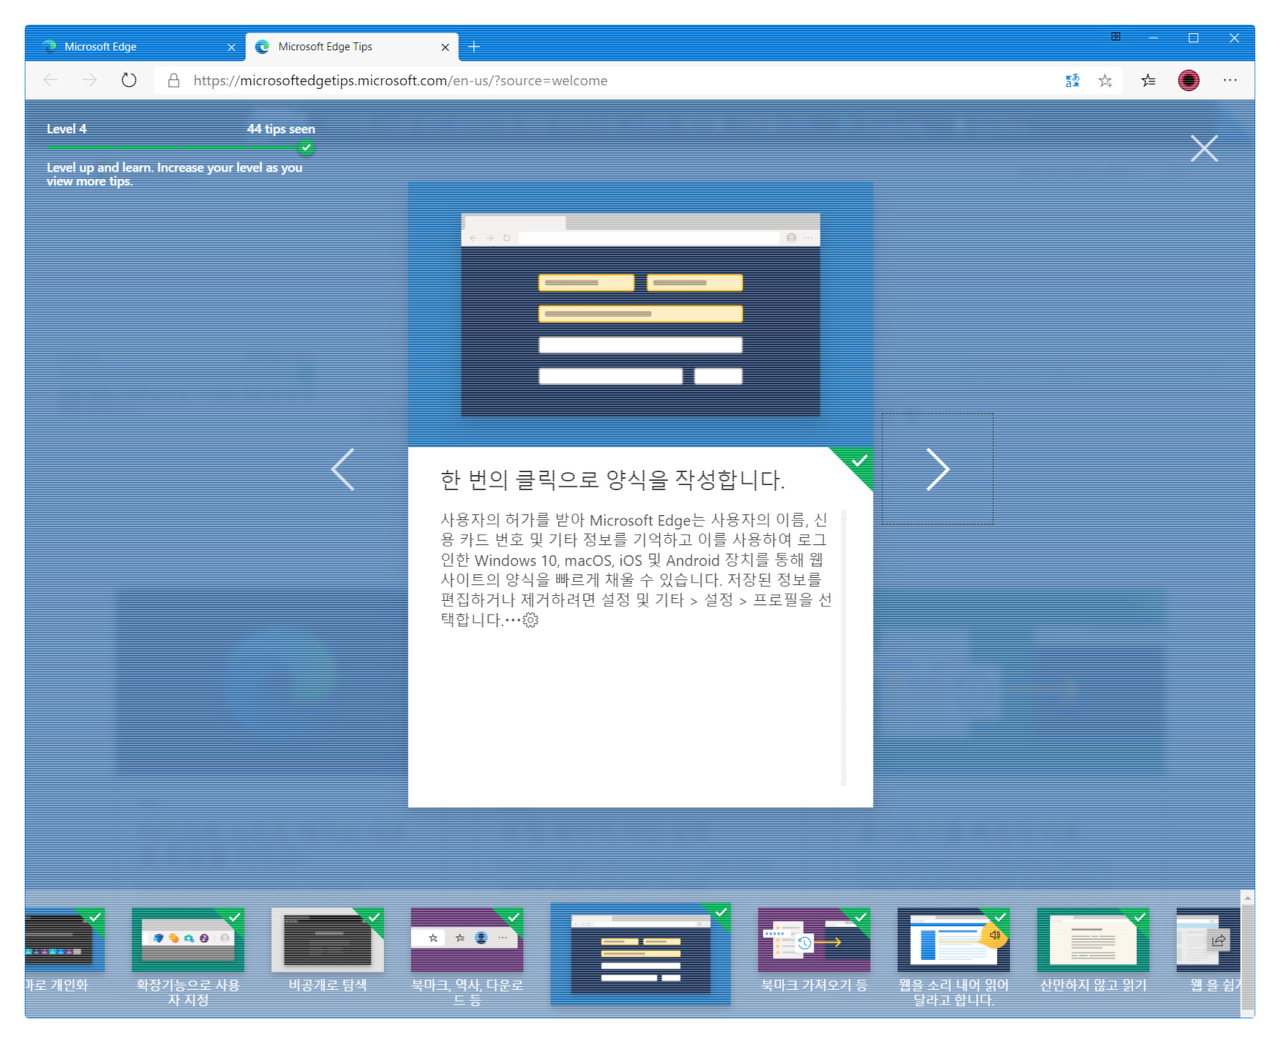Open the translate page icon
1280x1043 pixels.
coord(1072,81)
